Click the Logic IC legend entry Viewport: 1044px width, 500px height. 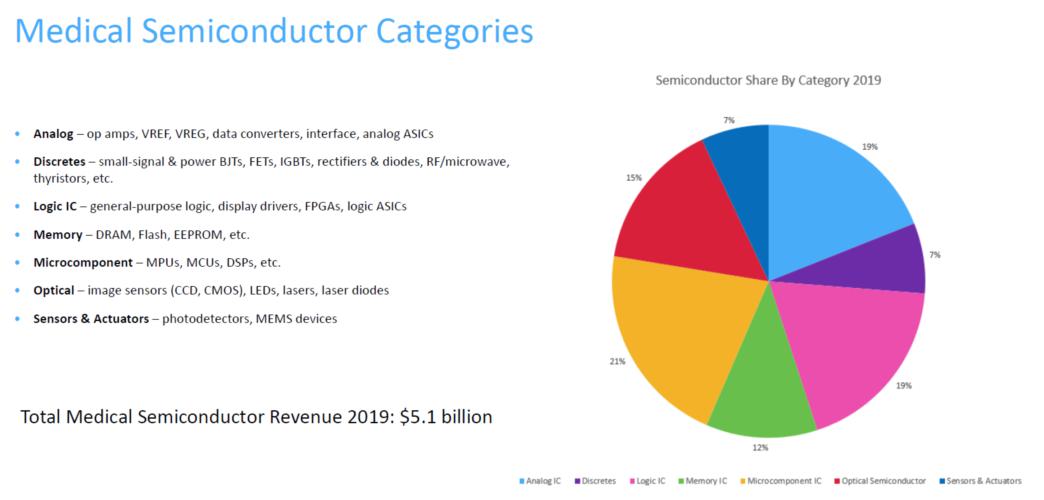[x=650, y=481]
